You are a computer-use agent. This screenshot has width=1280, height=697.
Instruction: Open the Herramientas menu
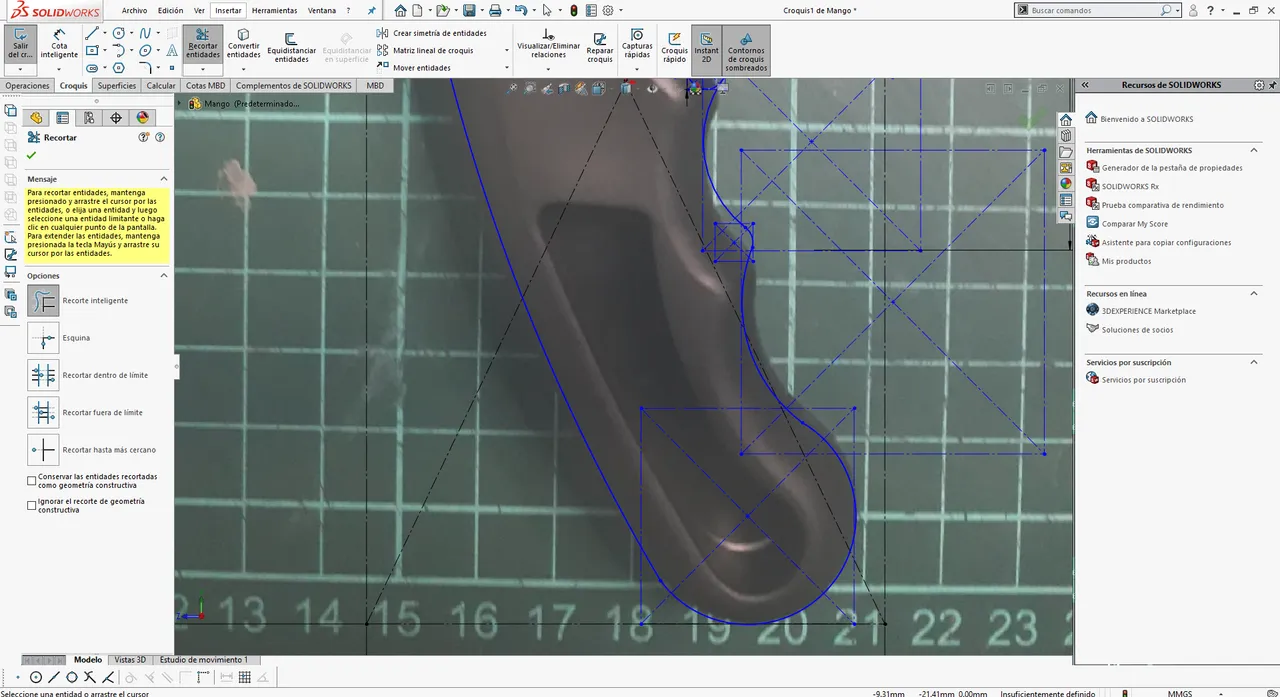(274, 10)
